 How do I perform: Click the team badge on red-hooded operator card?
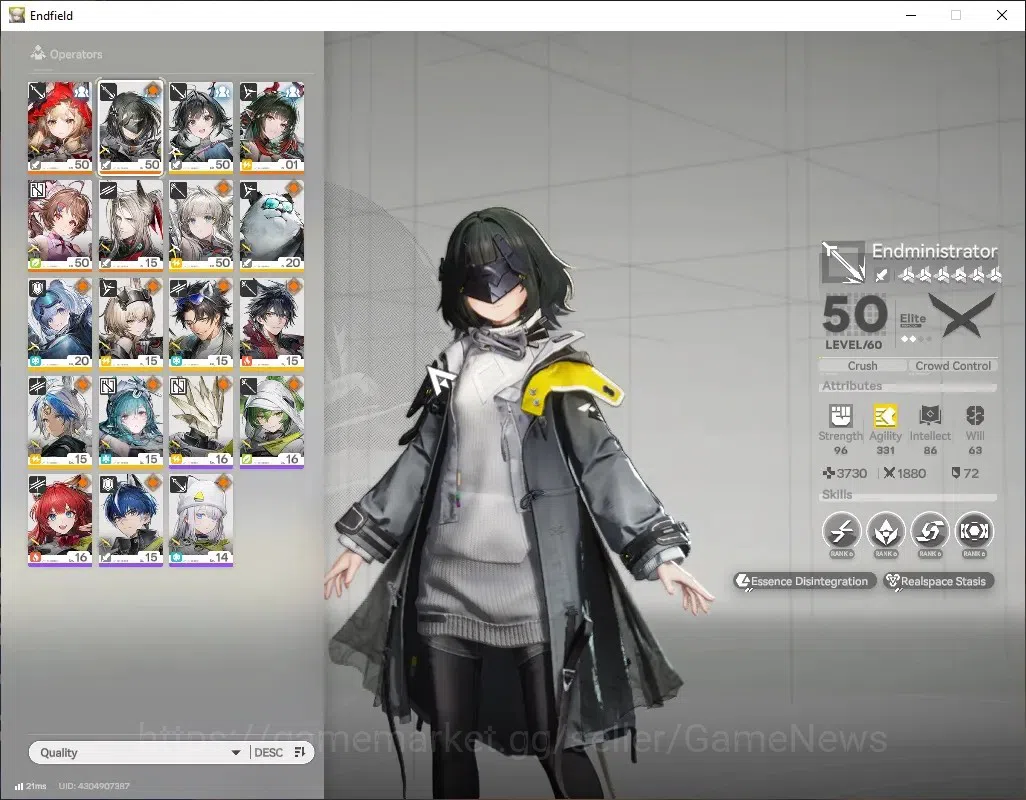(82, 92)
